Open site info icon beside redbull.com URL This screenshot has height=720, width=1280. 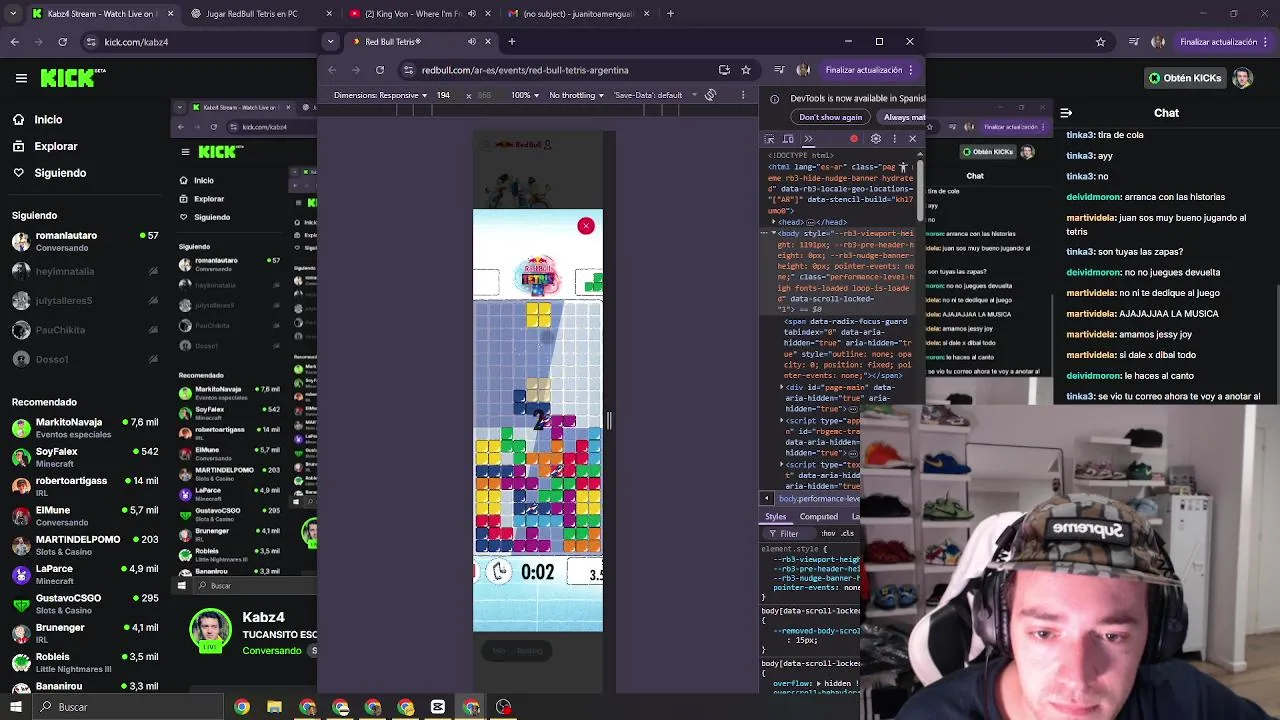pos(408,70)
